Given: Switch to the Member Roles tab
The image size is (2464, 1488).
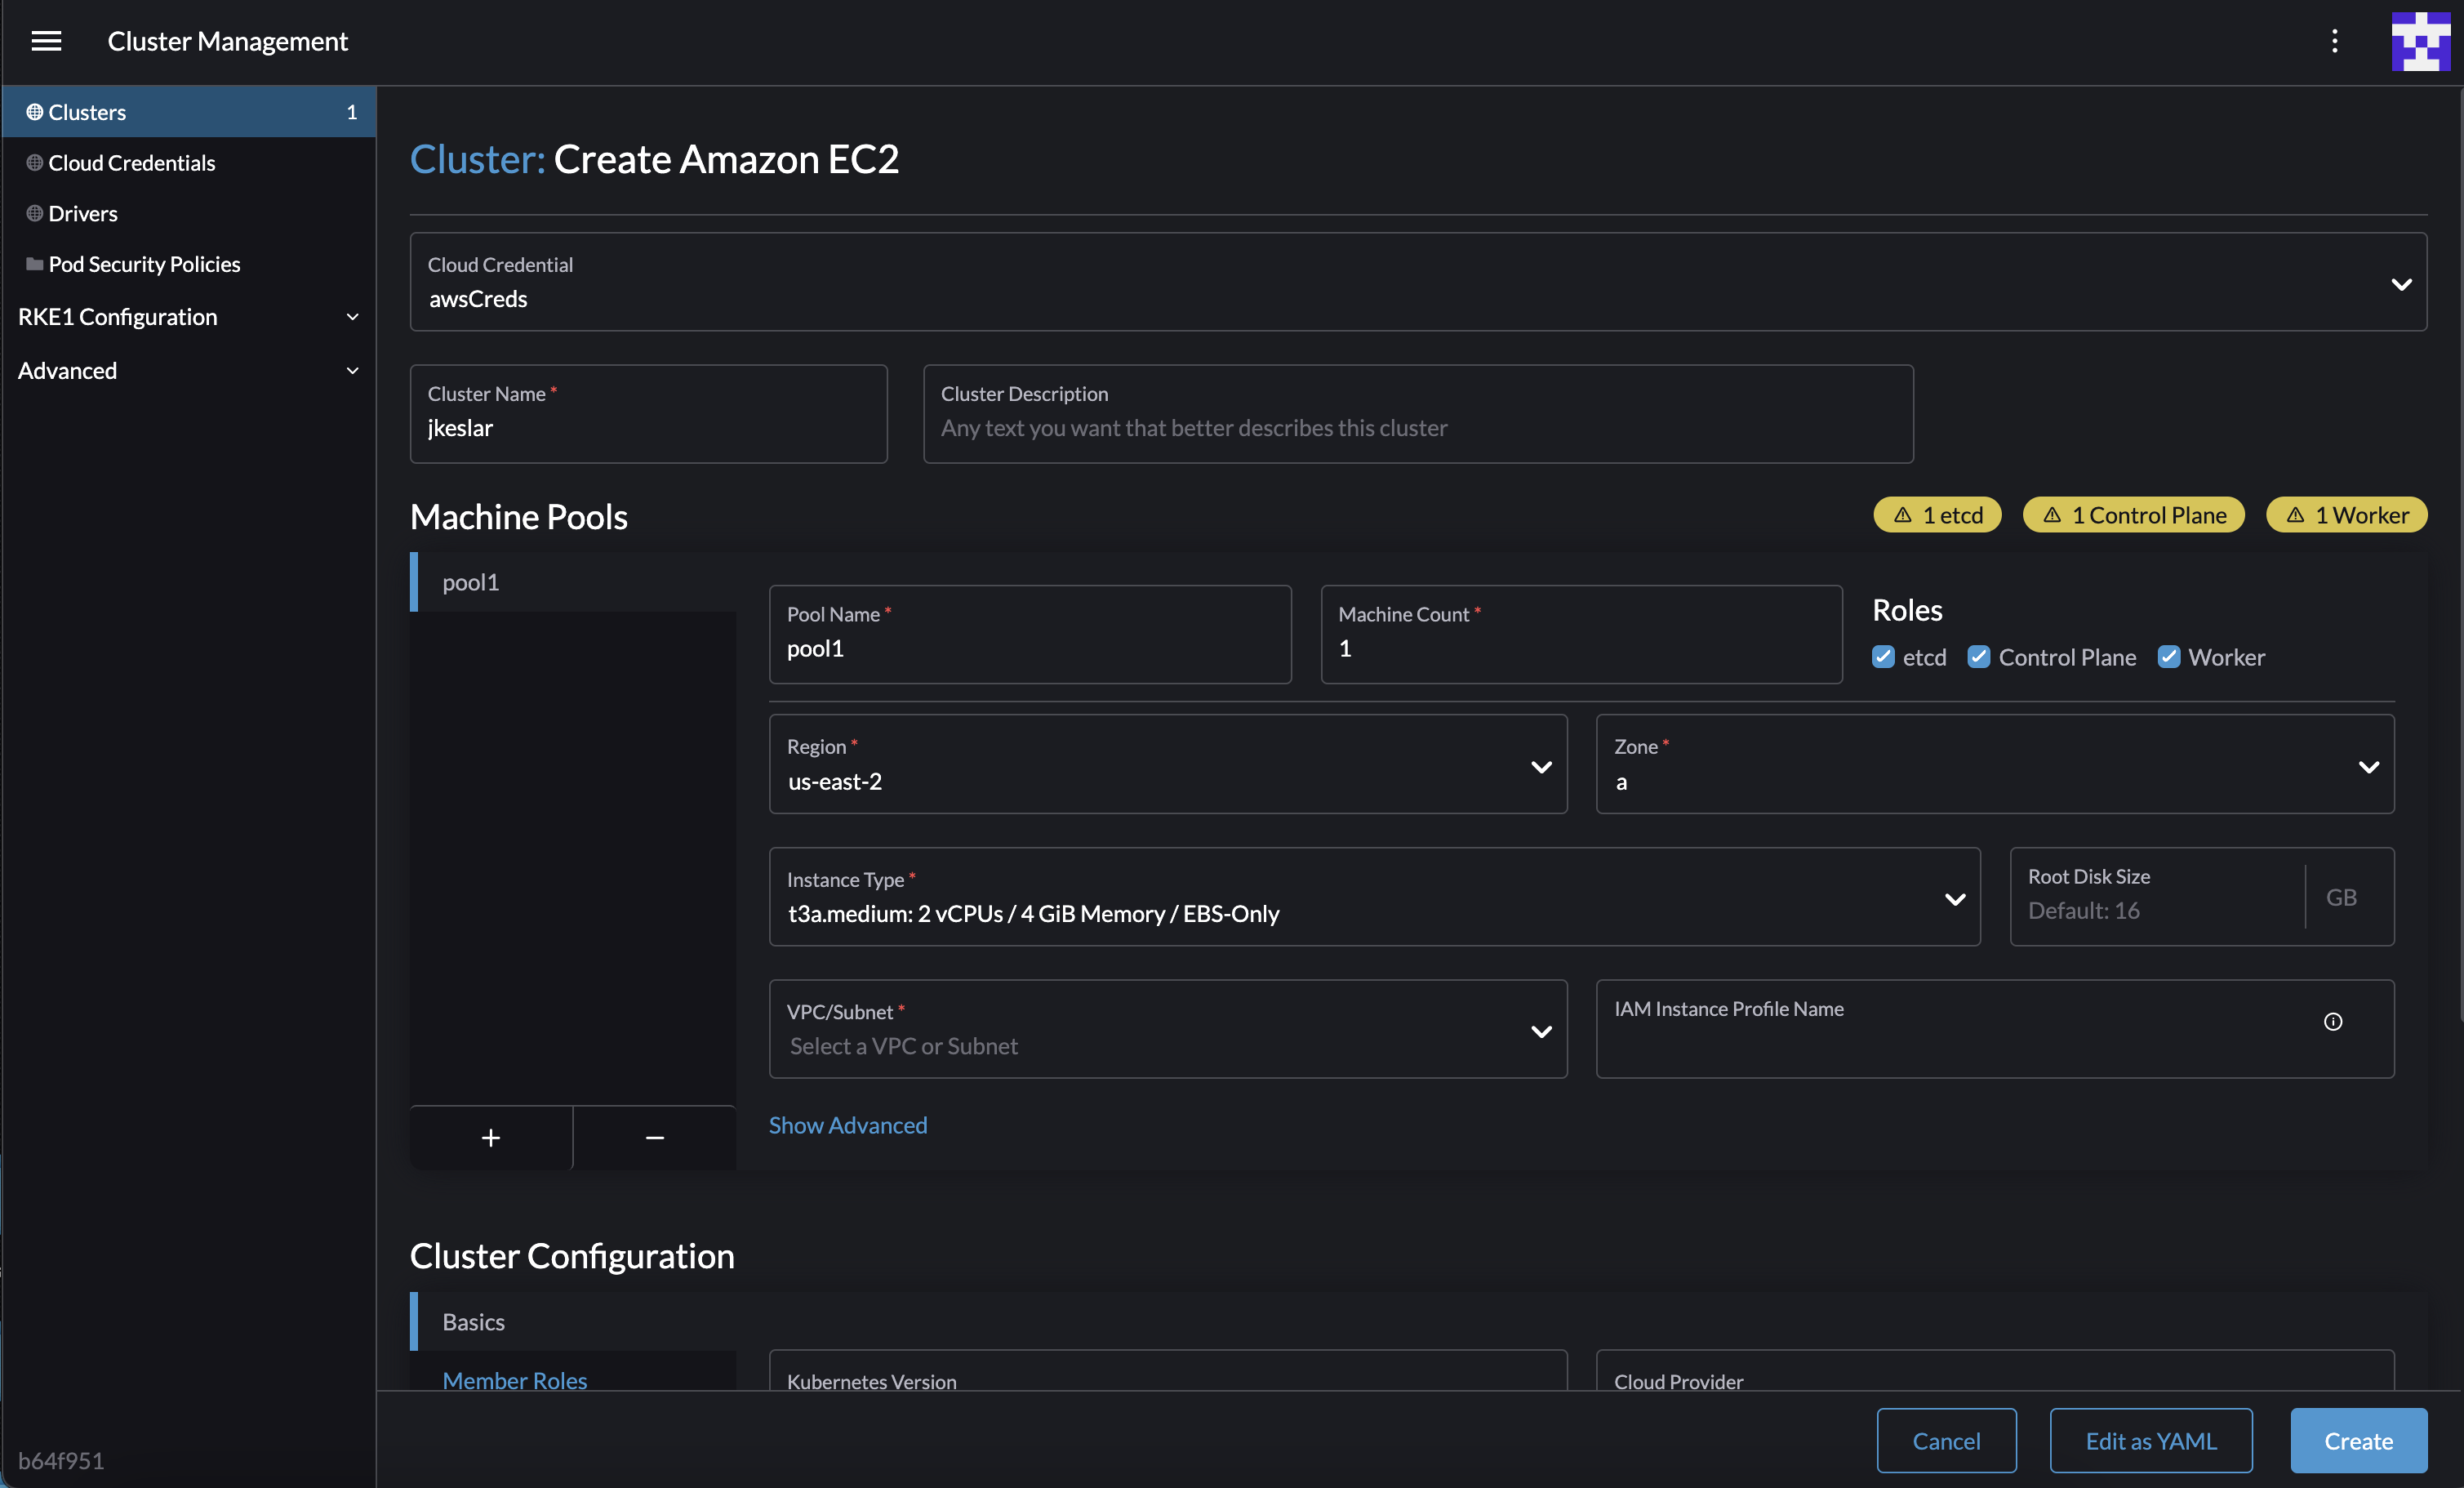Looking at the screenshot, I should [515, 1380].
